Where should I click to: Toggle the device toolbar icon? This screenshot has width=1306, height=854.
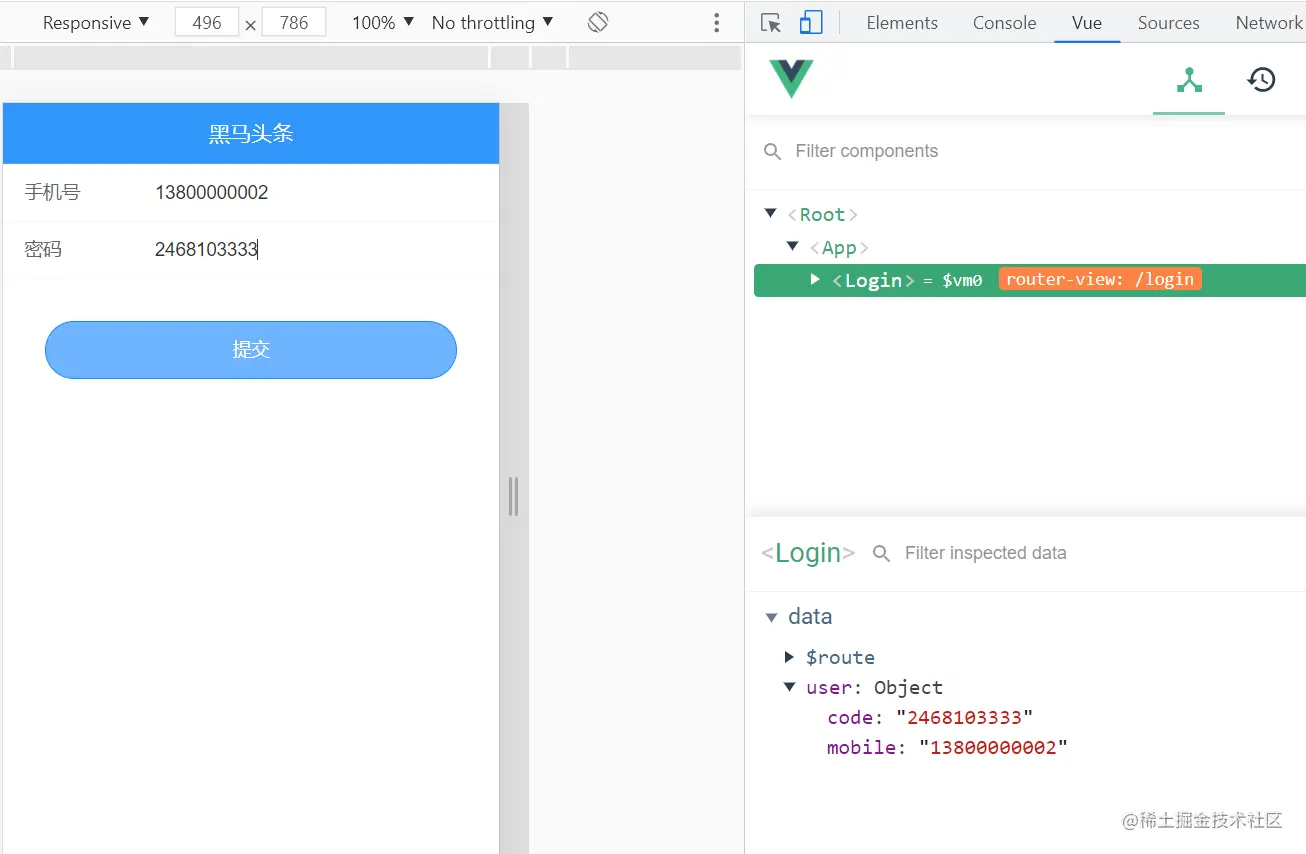(x=811, y=22)
